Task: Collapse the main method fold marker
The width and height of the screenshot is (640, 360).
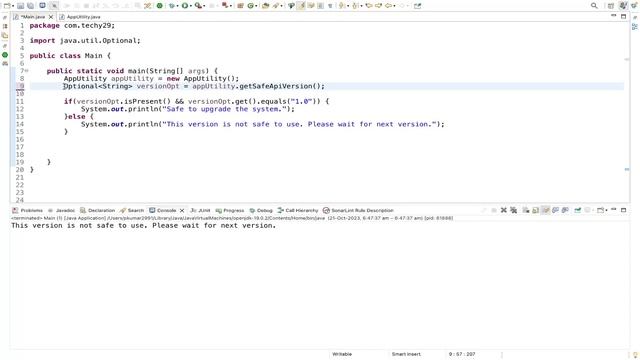Action: click(27, 71)
